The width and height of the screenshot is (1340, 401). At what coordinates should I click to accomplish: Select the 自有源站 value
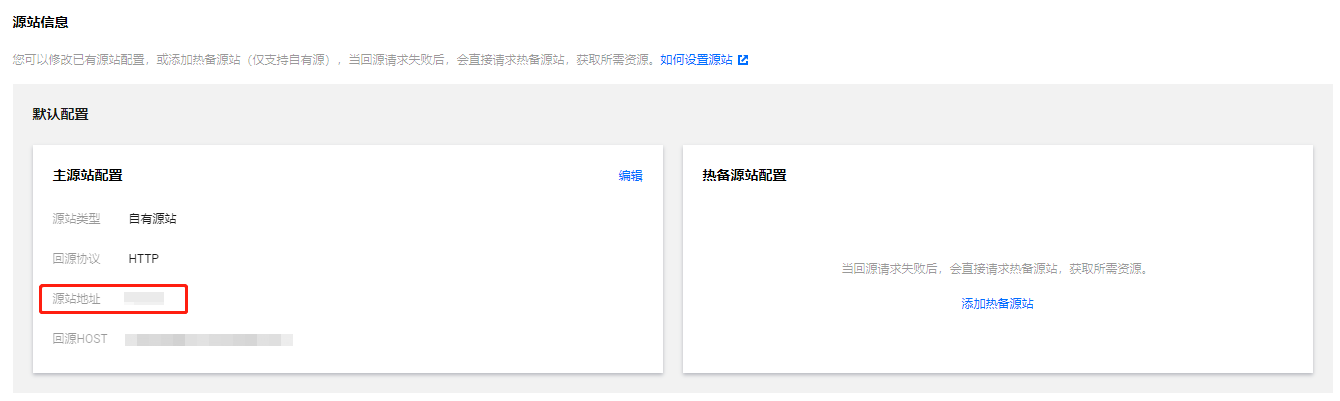pos(153,219)
